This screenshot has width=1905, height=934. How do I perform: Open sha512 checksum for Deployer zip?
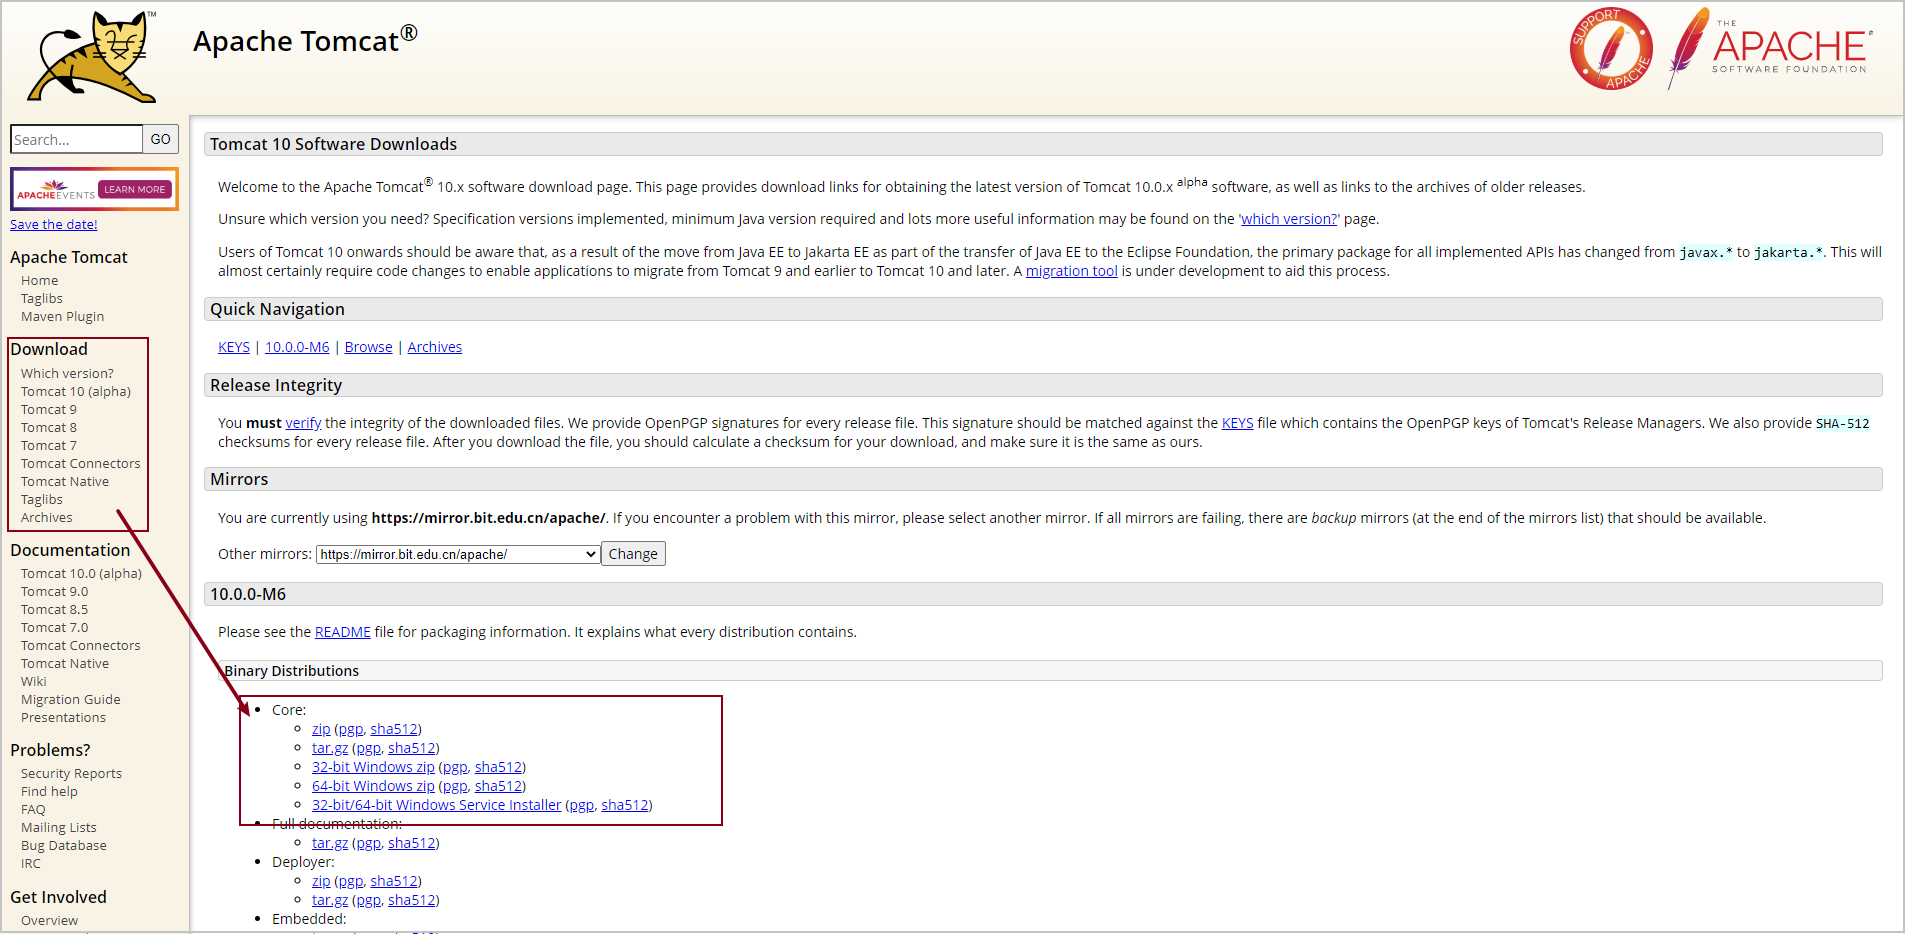[x=394, y=881]
